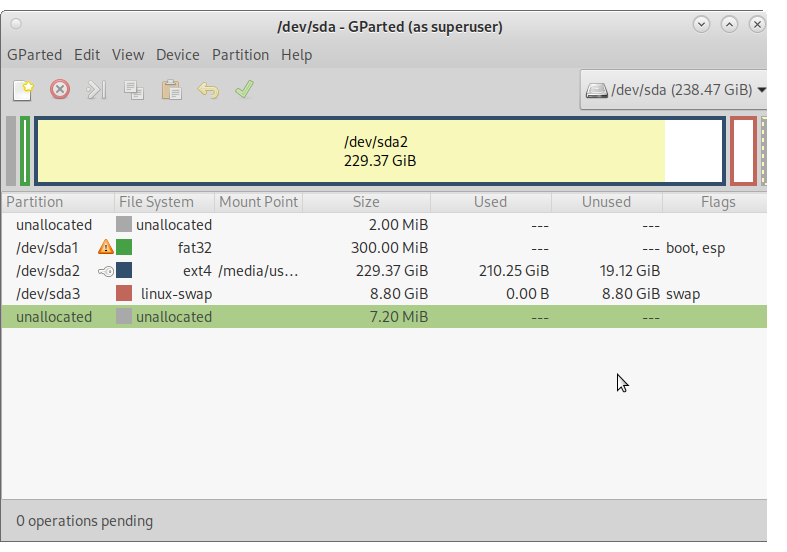The image size is (787, 552).
Task: Click the Copy partition toolbar icon
Action: (133, 90)
